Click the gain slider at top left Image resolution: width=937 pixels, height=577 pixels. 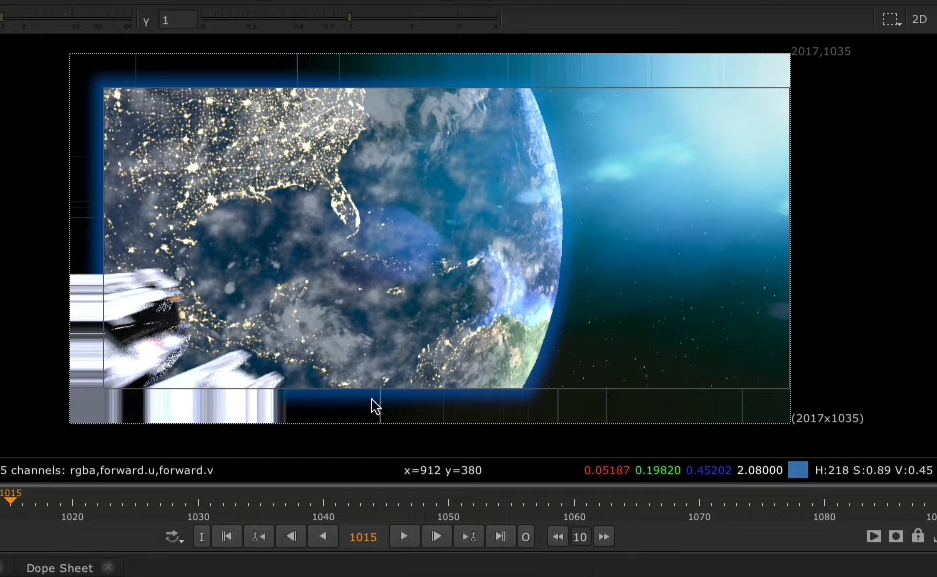pyautogui.click(x=66, y=18)
